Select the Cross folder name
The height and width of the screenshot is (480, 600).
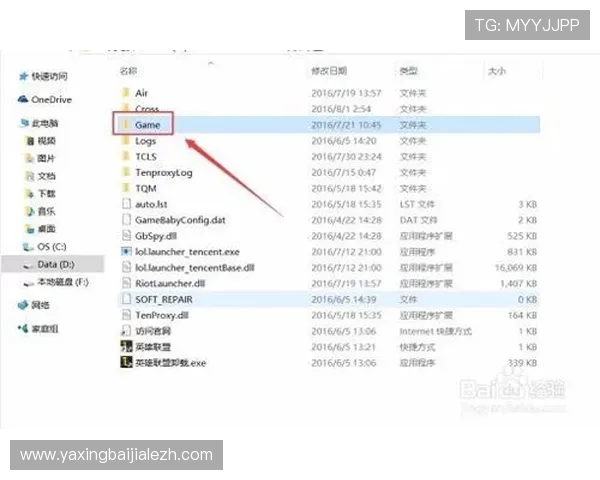pyautogui.click(x=147, y=109)
